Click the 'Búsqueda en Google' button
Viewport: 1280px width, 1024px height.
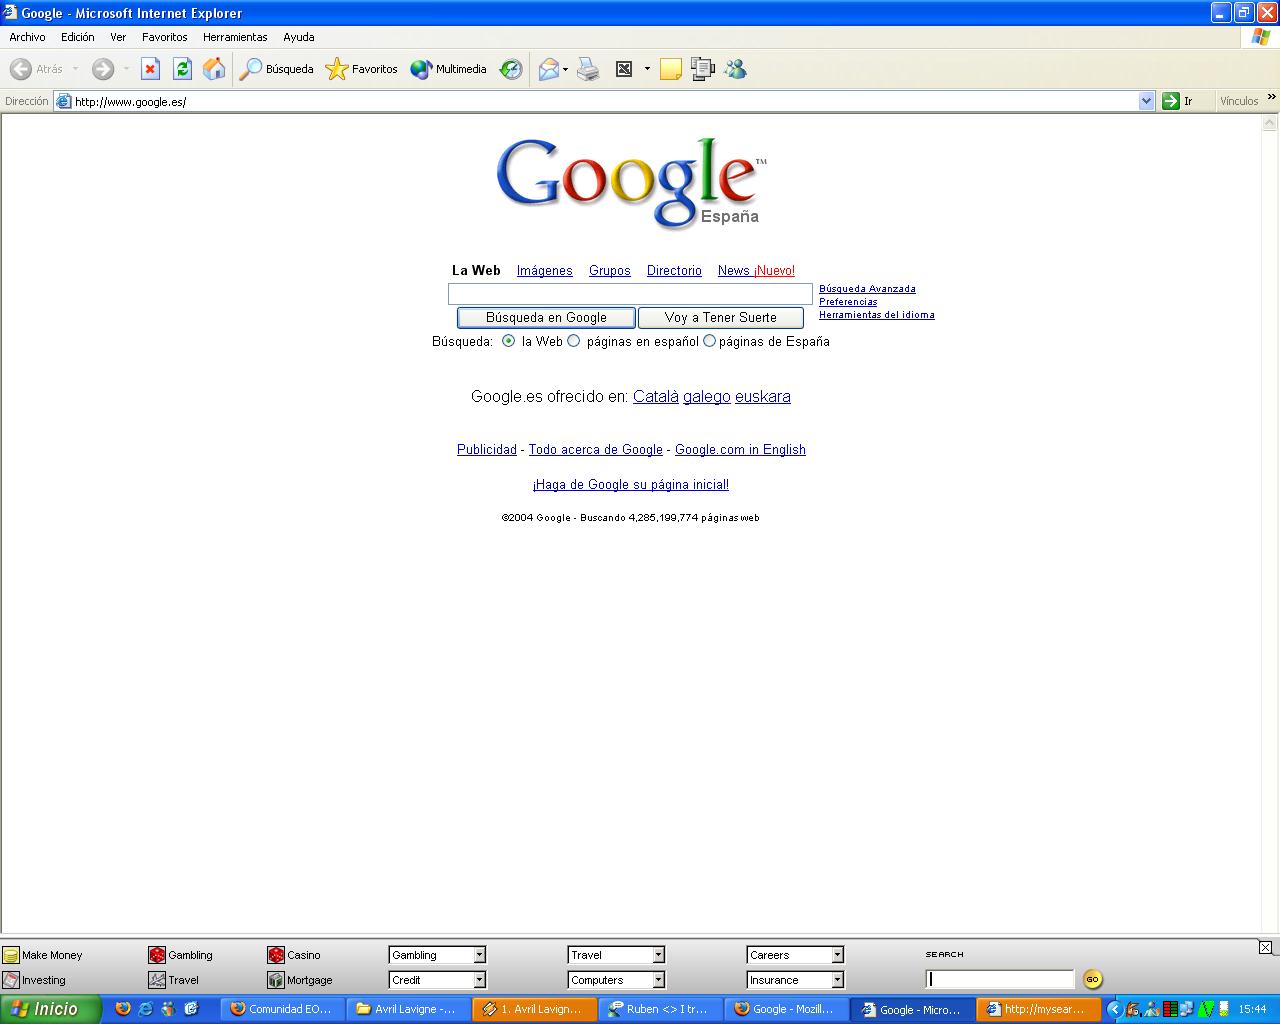[x=546, y=317]
